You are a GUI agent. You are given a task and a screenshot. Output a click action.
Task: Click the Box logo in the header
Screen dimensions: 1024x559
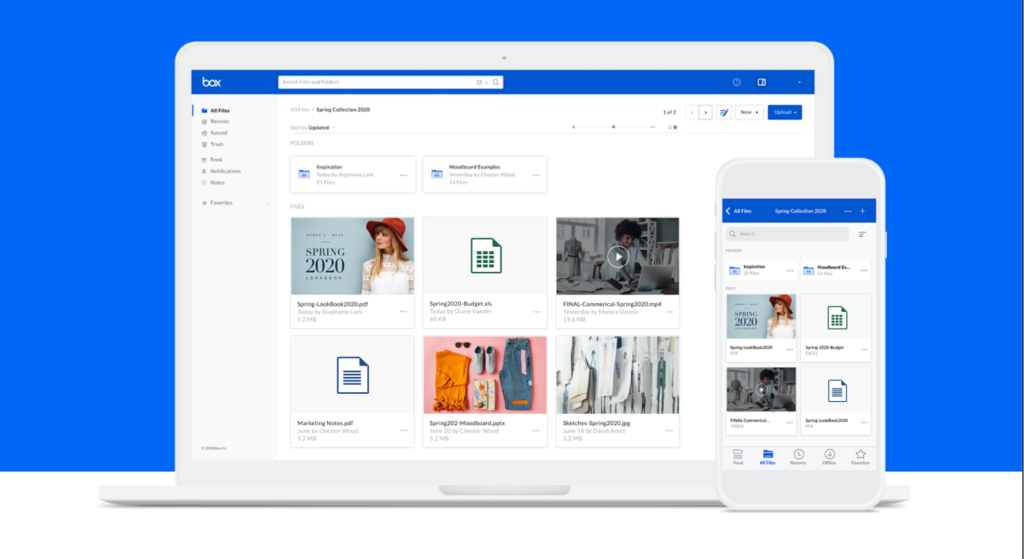(211, 82)
